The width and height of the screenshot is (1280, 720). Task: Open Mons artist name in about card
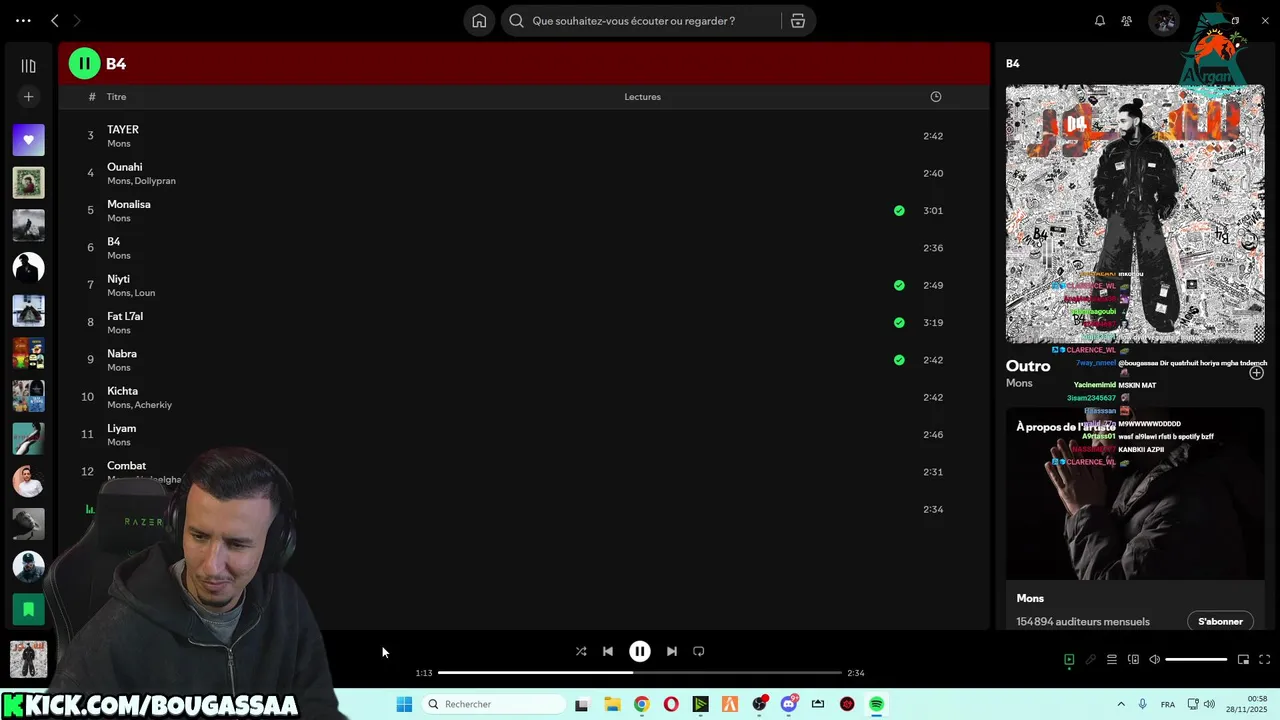coord(1030,598)
